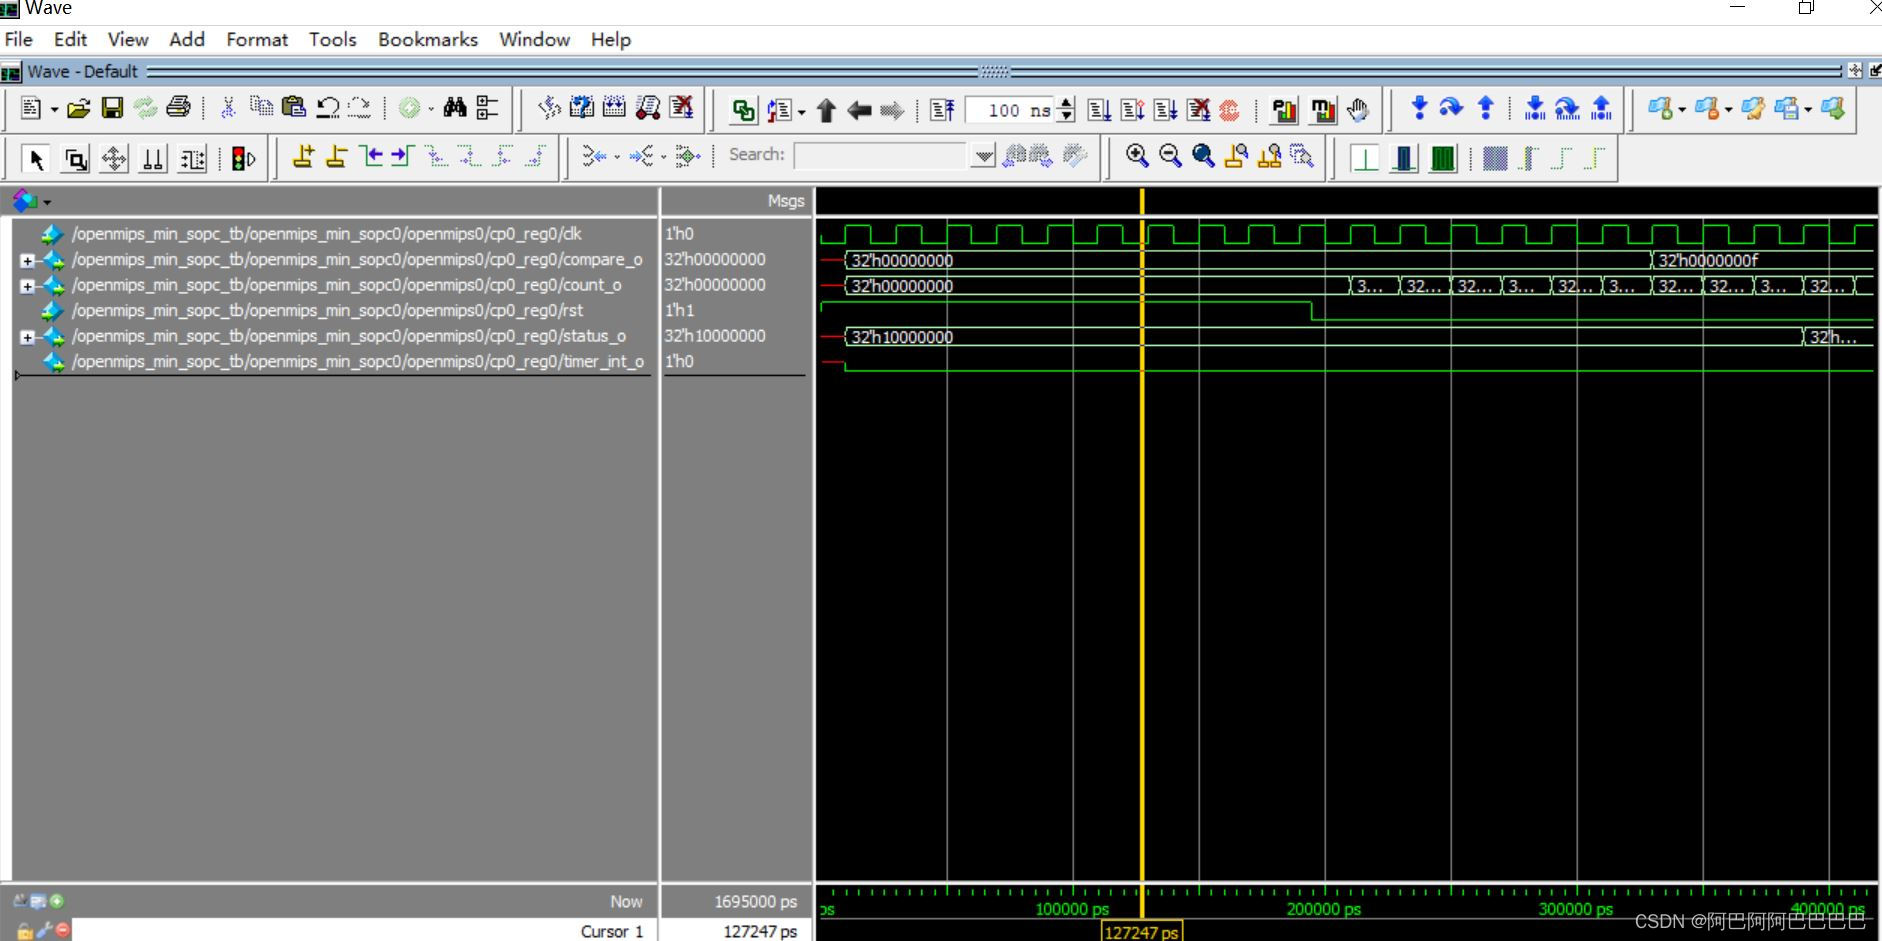Click the Collapse All tree icon
The image size is (1882, 941).
click(x=487, y=108)
